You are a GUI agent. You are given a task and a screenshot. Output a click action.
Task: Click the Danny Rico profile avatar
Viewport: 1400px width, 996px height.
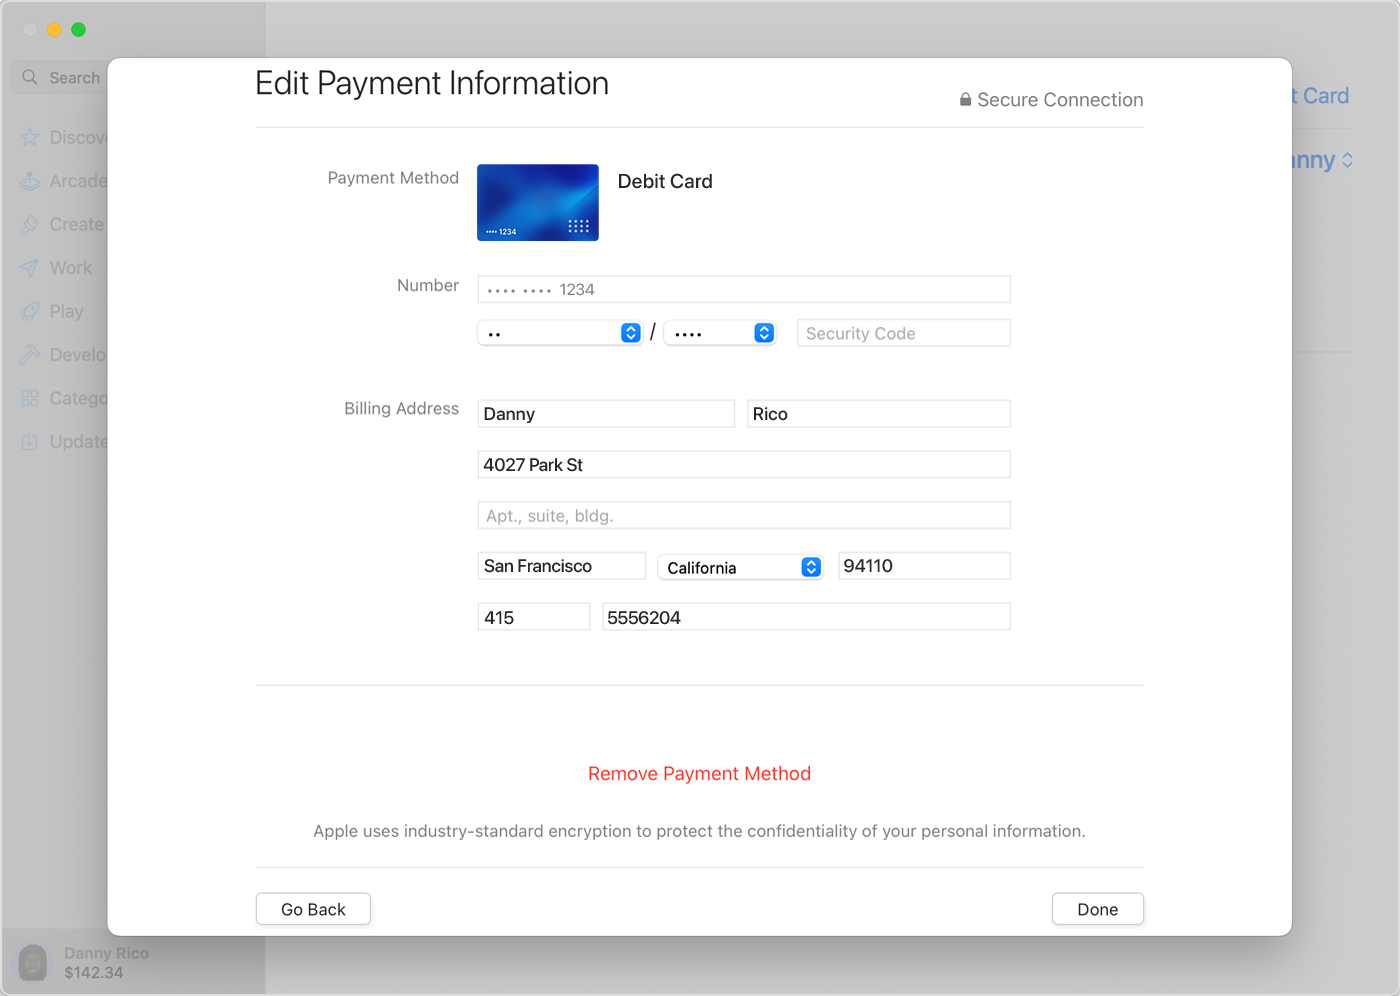coord(33,962)
